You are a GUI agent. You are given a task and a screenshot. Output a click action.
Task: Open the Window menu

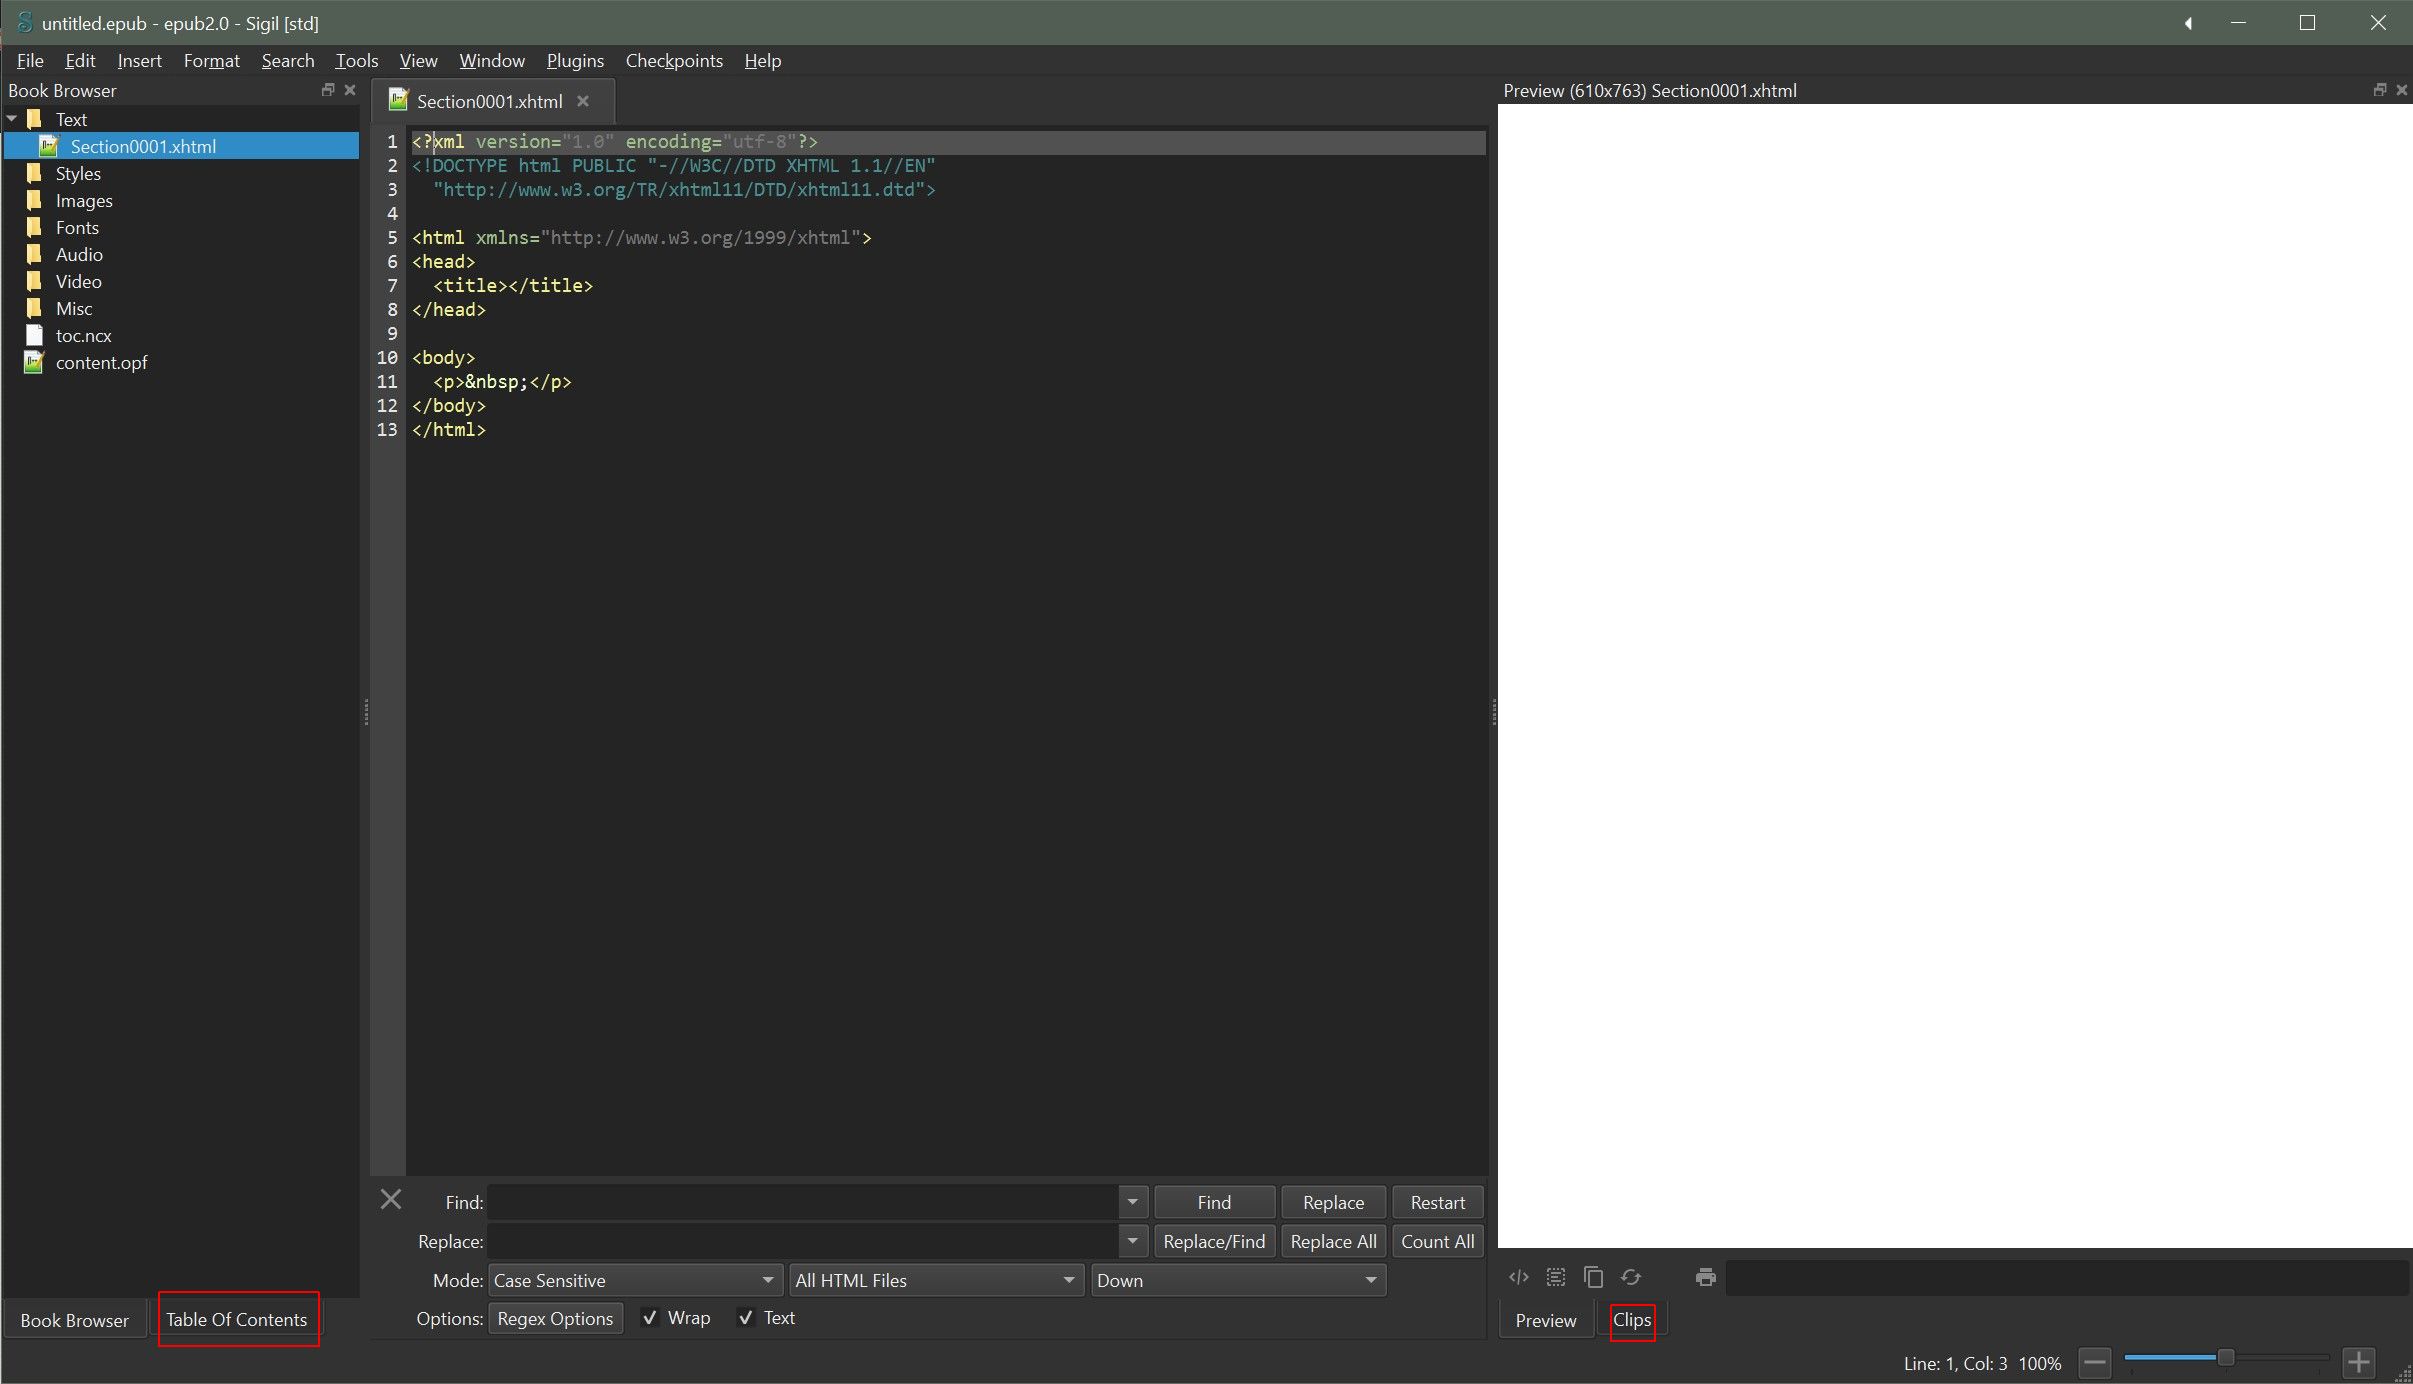pyautogui.click(x=492, y=60)
